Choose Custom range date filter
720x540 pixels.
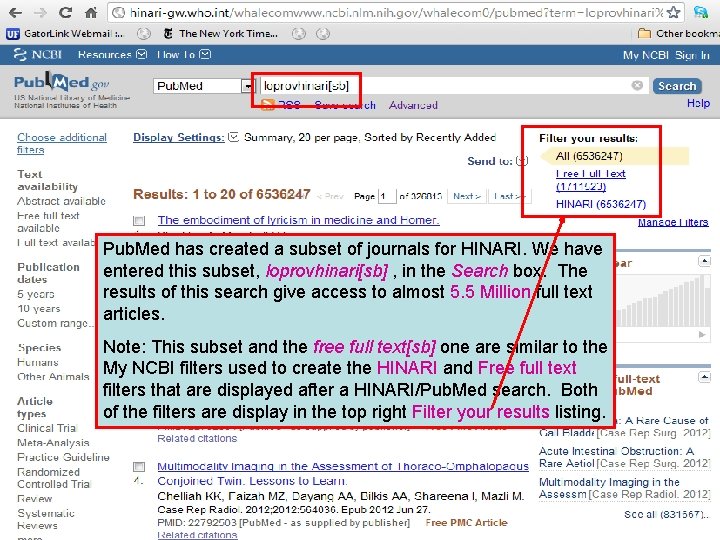tap(55, 323)
